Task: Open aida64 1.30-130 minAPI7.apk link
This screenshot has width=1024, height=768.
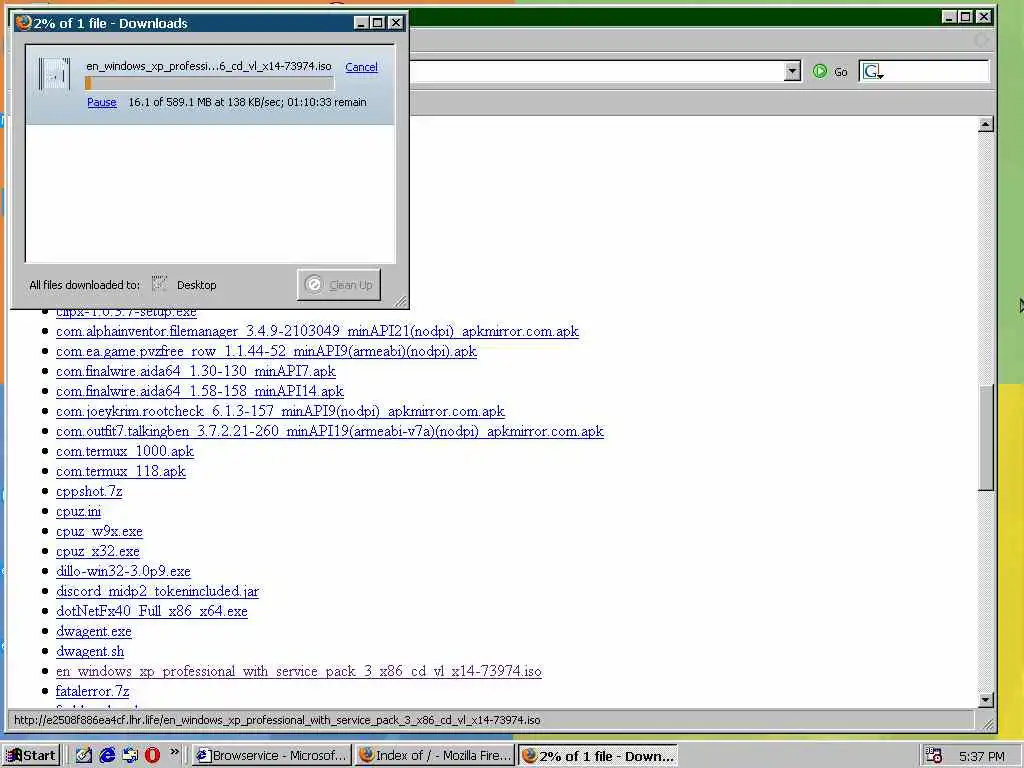Action: pyautogui.click(x=196, y=371)
